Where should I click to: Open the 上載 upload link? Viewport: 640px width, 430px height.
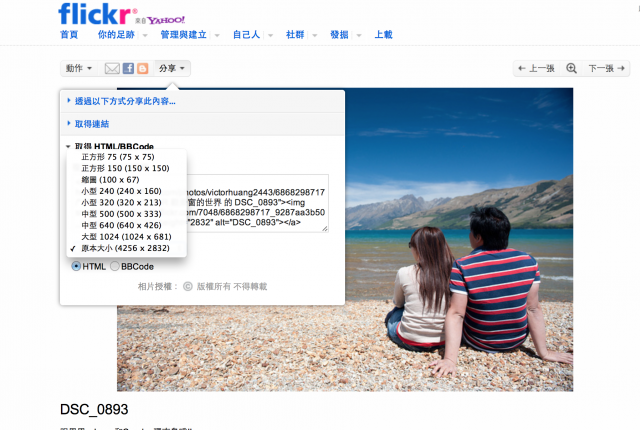pyautogui.click(x=384, y=35)
